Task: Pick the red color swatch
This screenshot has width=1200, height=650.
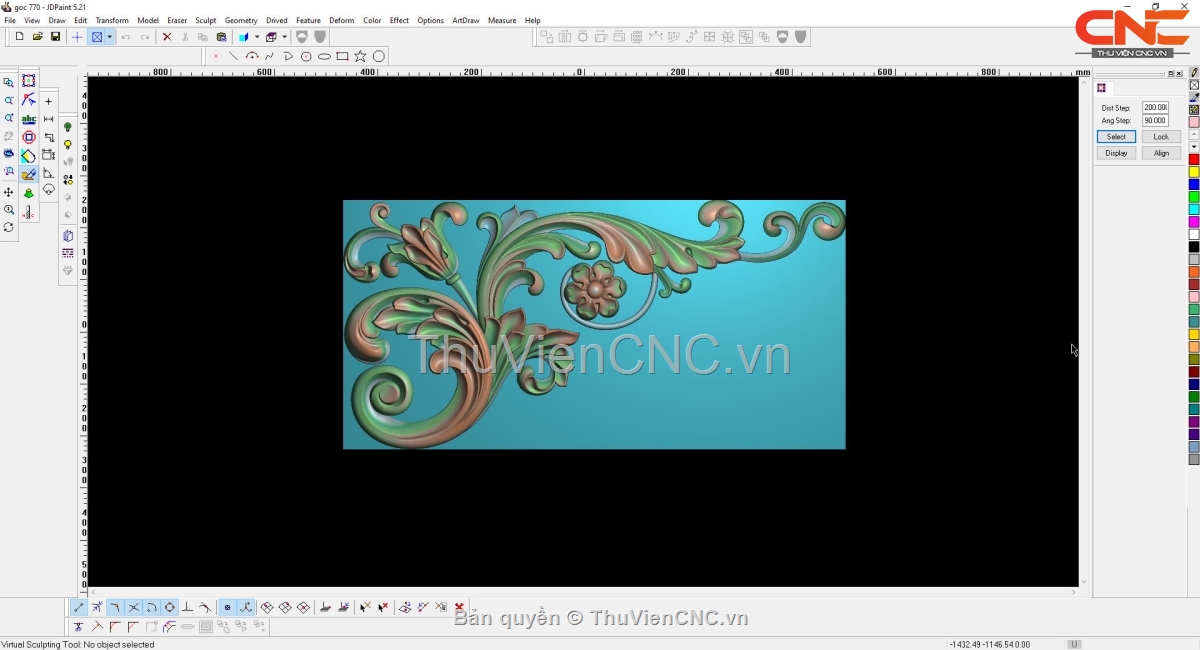Action: pos(1194,160)
